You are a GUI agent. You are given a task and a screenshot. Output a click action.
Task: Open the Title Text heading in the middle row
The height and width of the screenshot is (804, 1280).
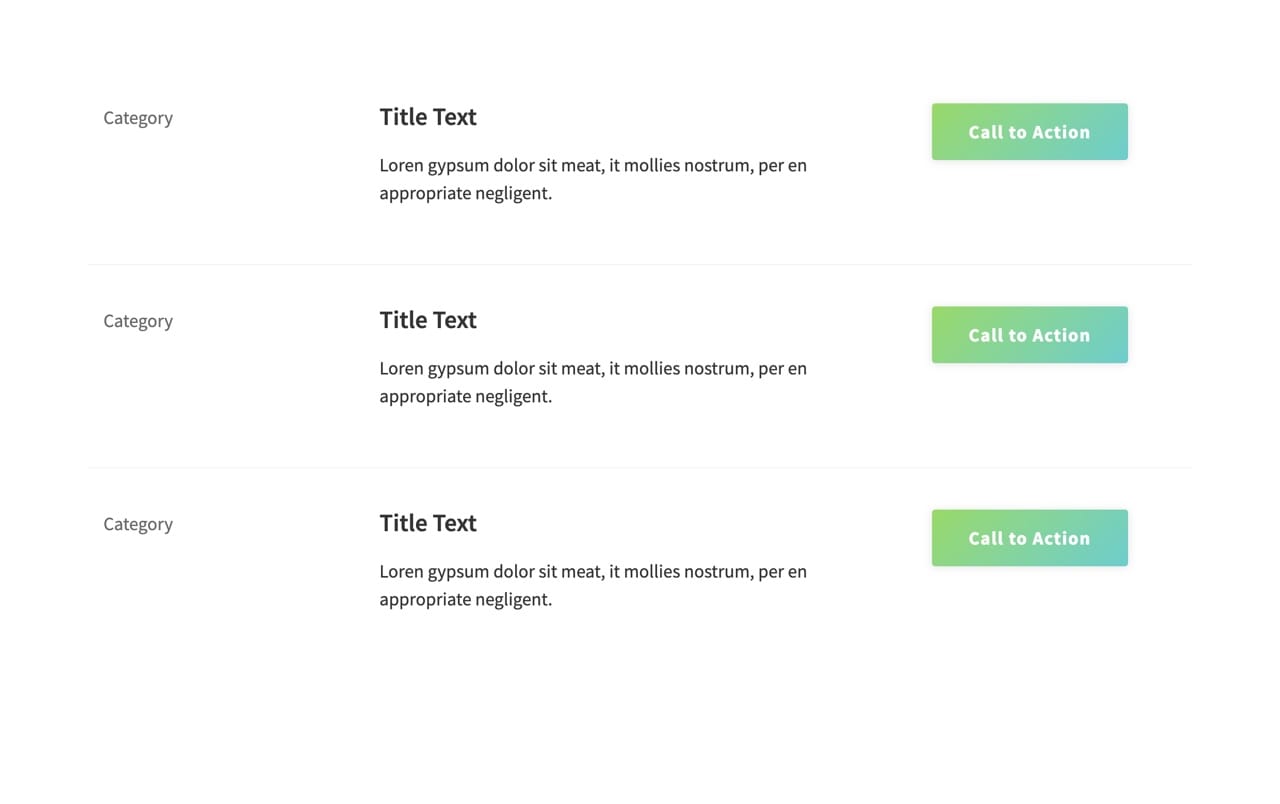pyautogui.click(x=428, y=320)
